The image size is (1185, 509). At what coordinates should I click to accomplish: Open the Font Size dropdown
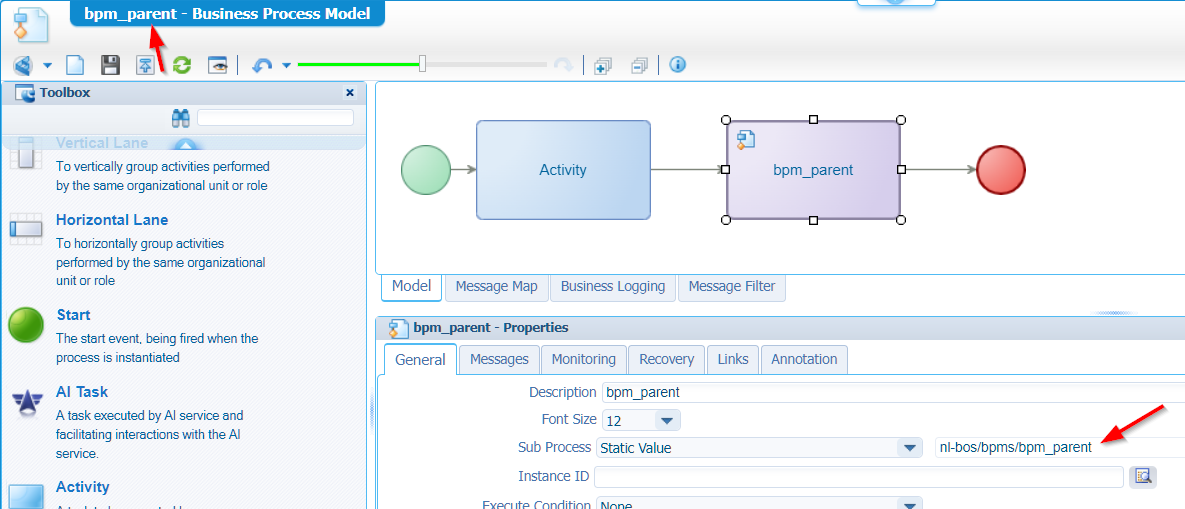point(666,420)
